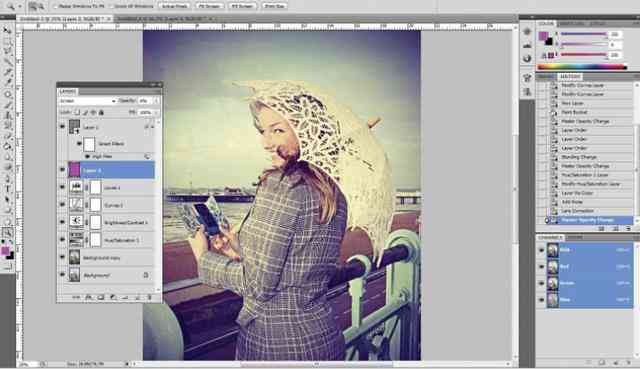The height and width of the screenshot is (369, 640).
Task: Click foreground color swatch in Color panel
Action: (x=543, y=36)
